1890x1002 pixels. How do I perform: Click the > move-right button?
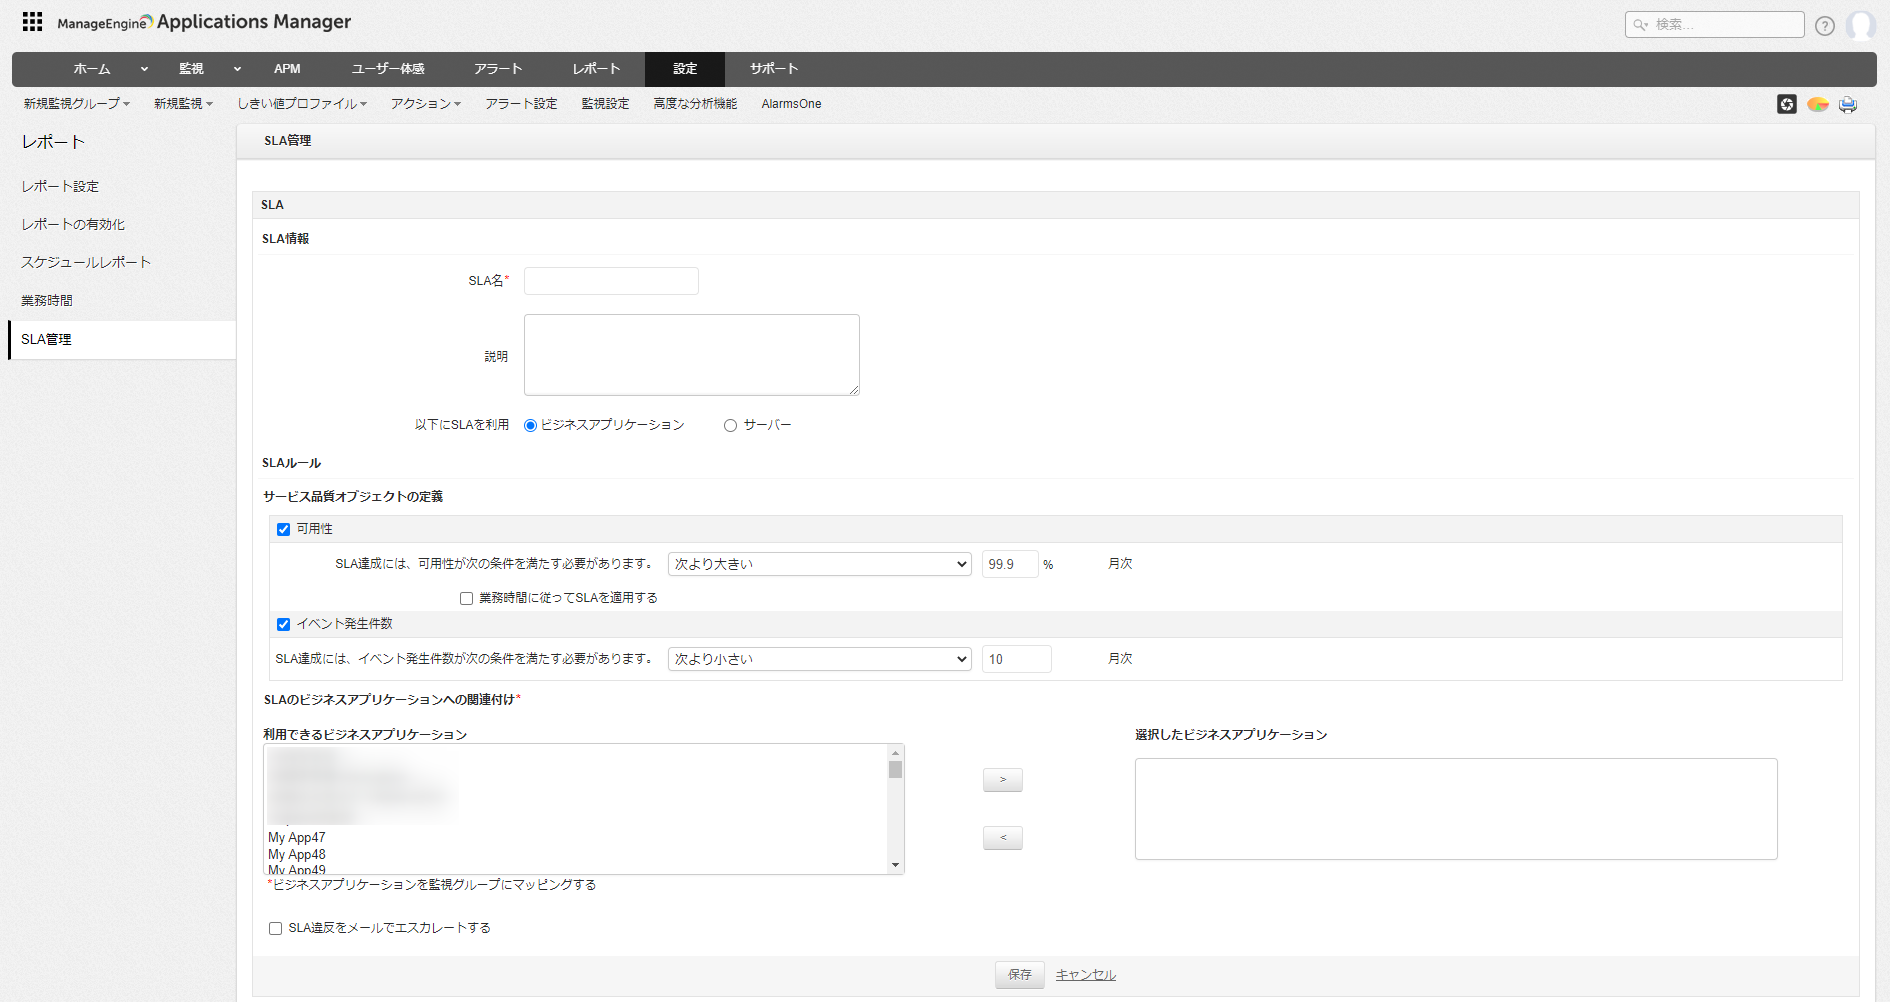[1003, 780]
